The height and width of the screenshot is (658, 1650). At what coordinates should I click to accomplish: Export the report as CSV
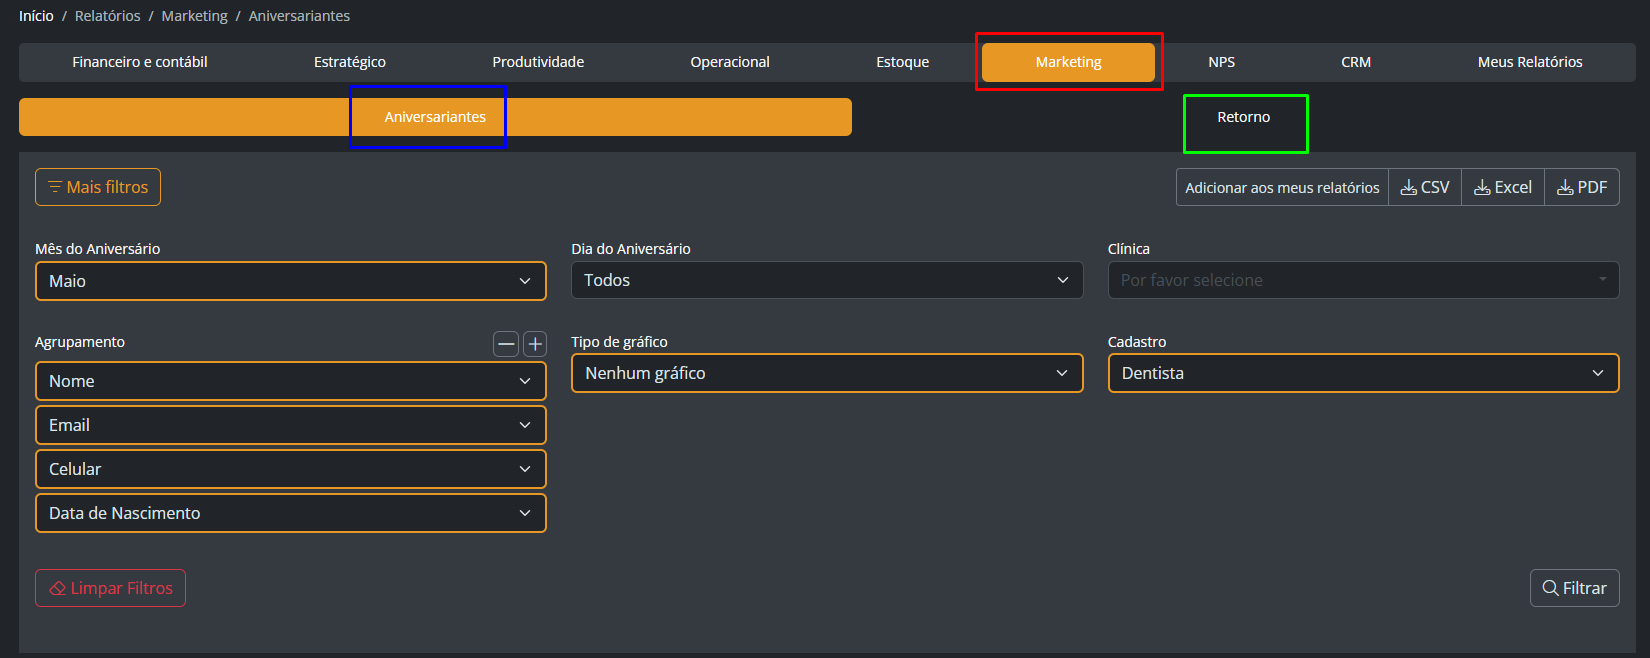1425,187
